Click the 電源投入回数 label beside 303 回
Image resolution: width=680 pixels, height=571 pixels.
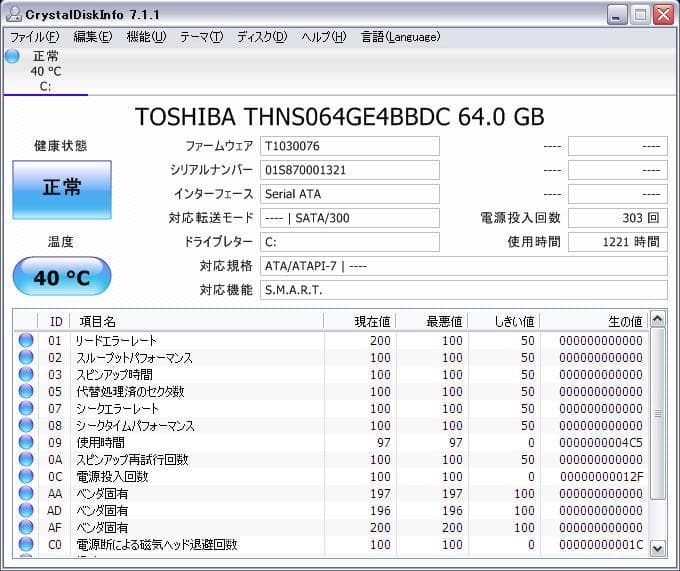point(520,218)
